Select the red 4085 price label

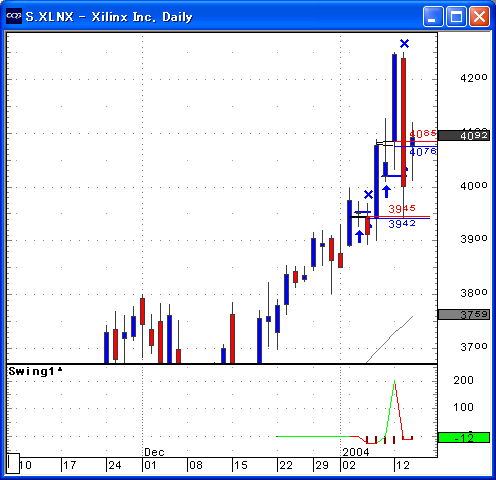click(x=423, y=133)
